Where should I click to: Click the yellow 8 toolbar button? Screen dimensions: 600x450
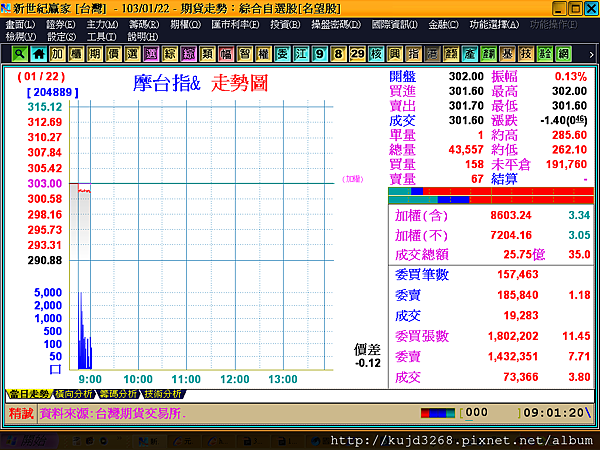coord(338,54)
